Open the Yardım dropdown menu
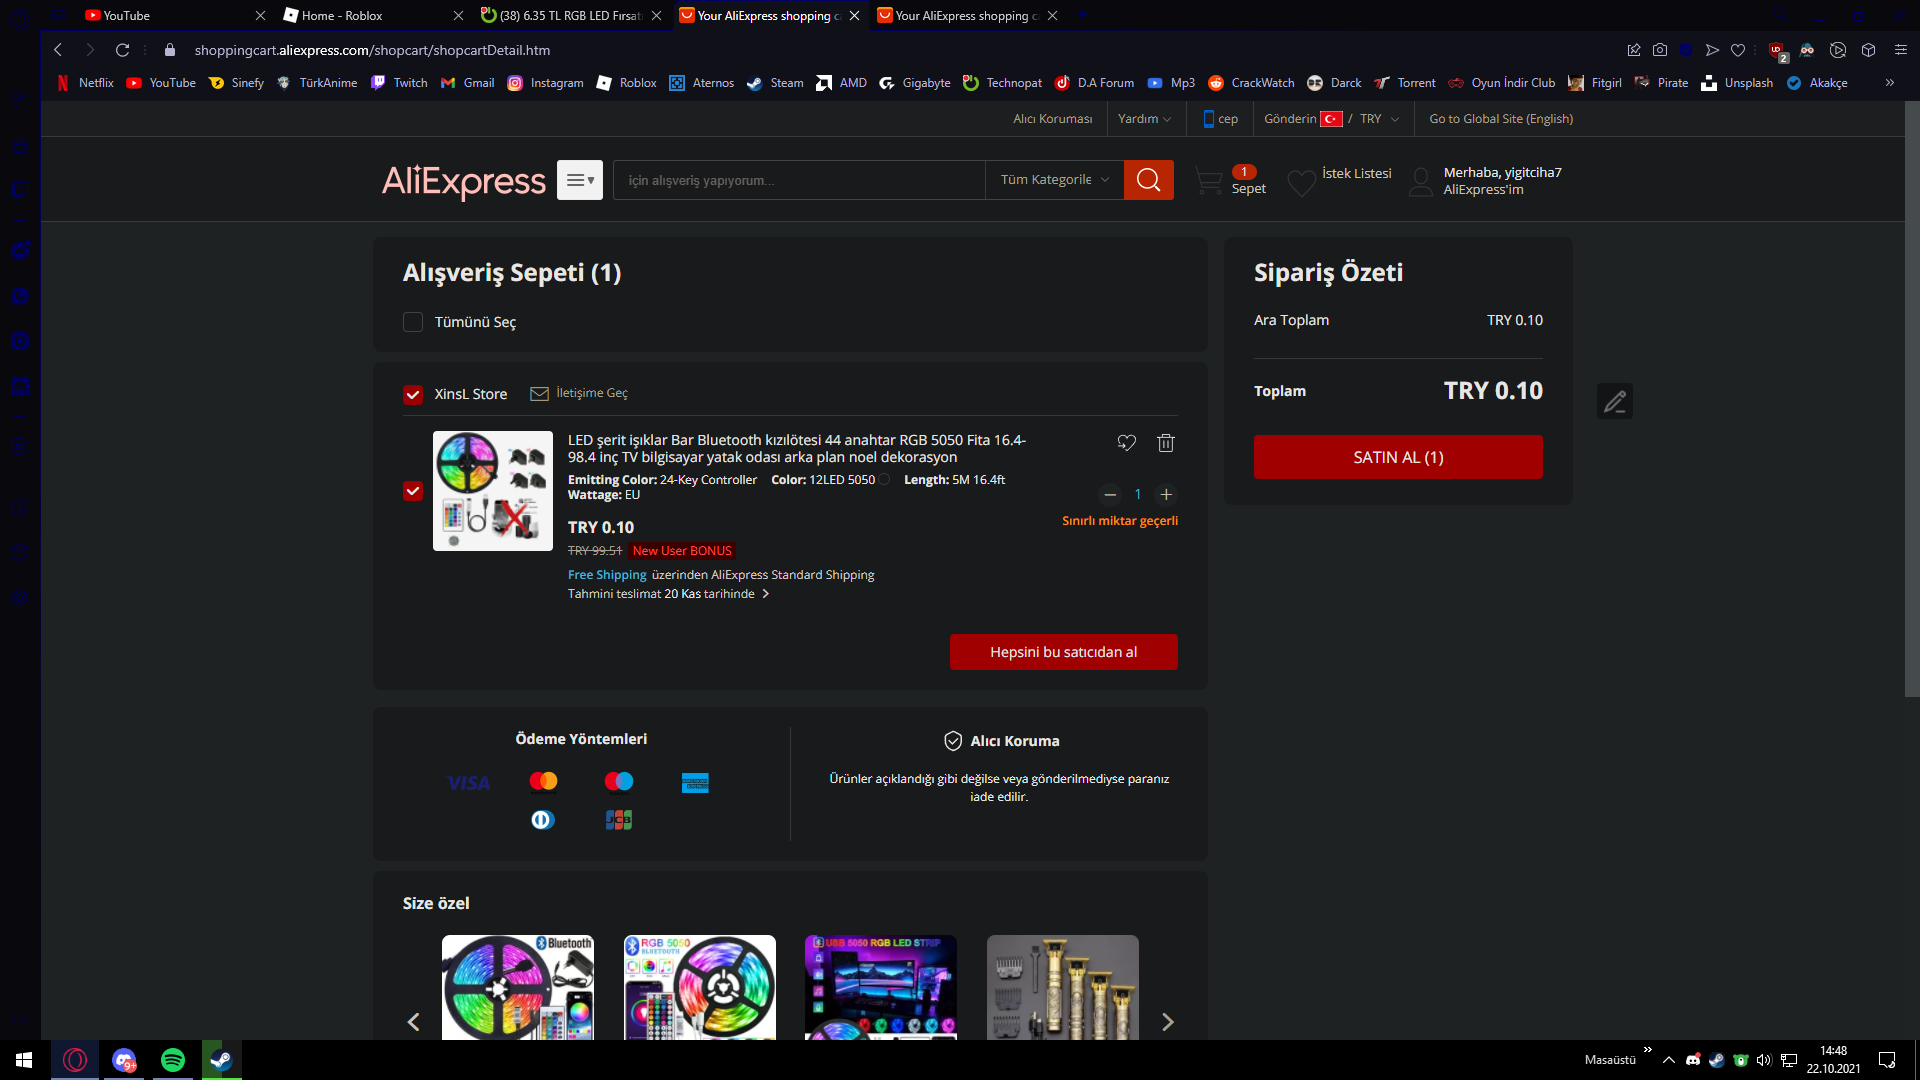Image resolution: width=1920 pixels, height=1080 pixels. pos(1143,119)
